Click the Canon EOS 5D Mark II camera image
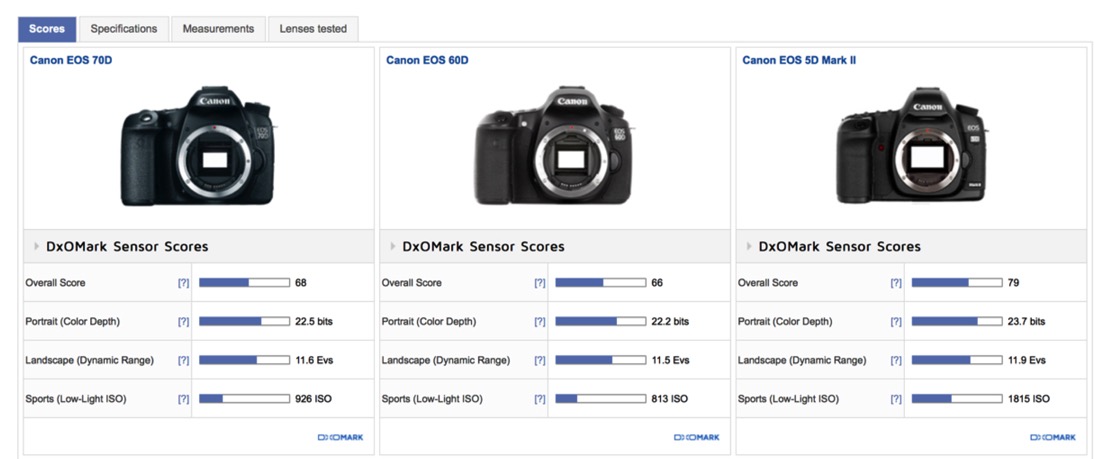 [x=911, y=145]
